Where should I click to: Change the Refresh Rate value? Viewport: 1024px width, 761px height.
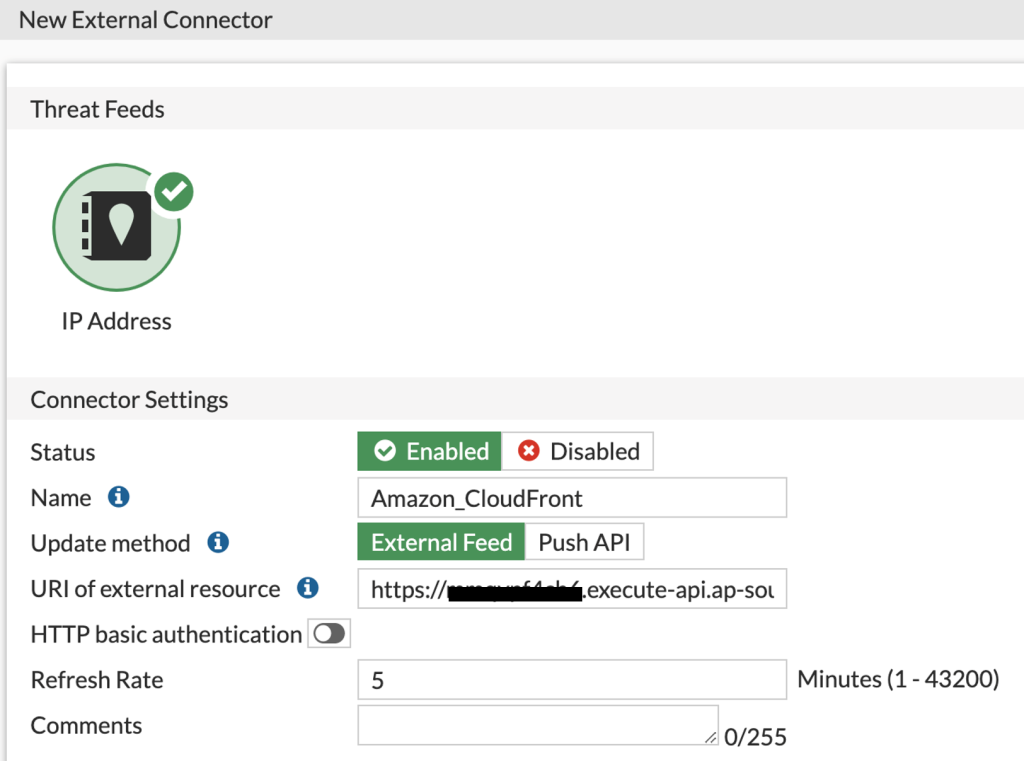point(570,679)
